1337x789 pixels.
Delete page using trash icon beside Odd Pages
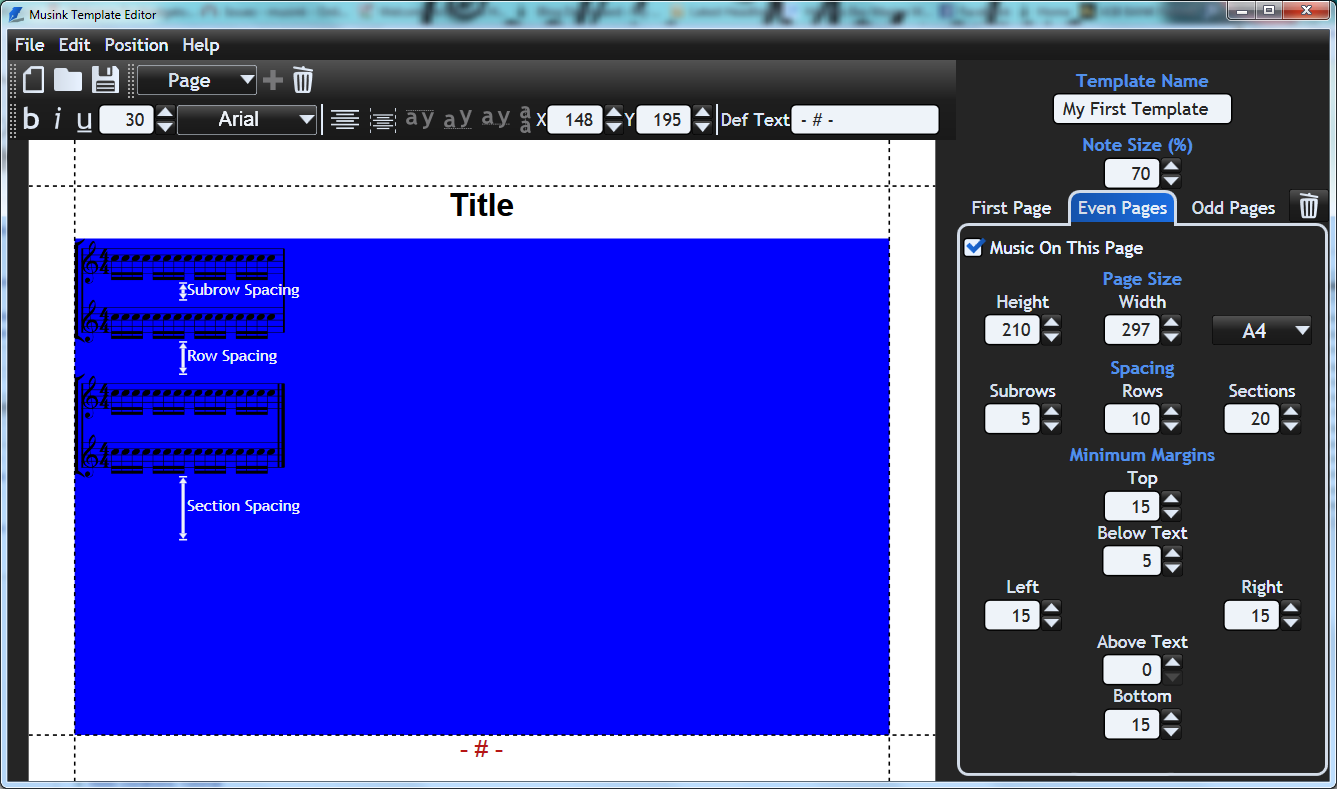click(1308, 207)
